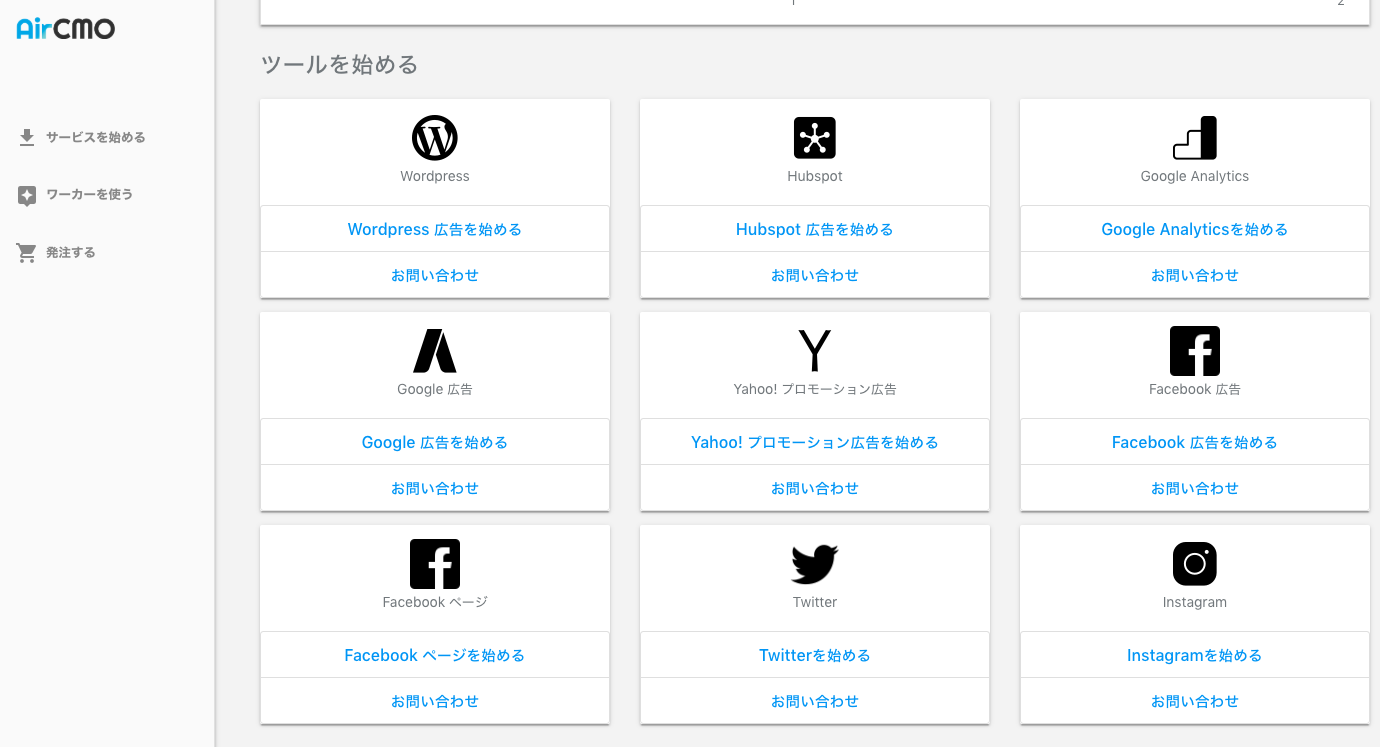This screenshot has width=1380, height=747.
Task: Click the Google Analytics card name label
Action: pos(1195,176)
